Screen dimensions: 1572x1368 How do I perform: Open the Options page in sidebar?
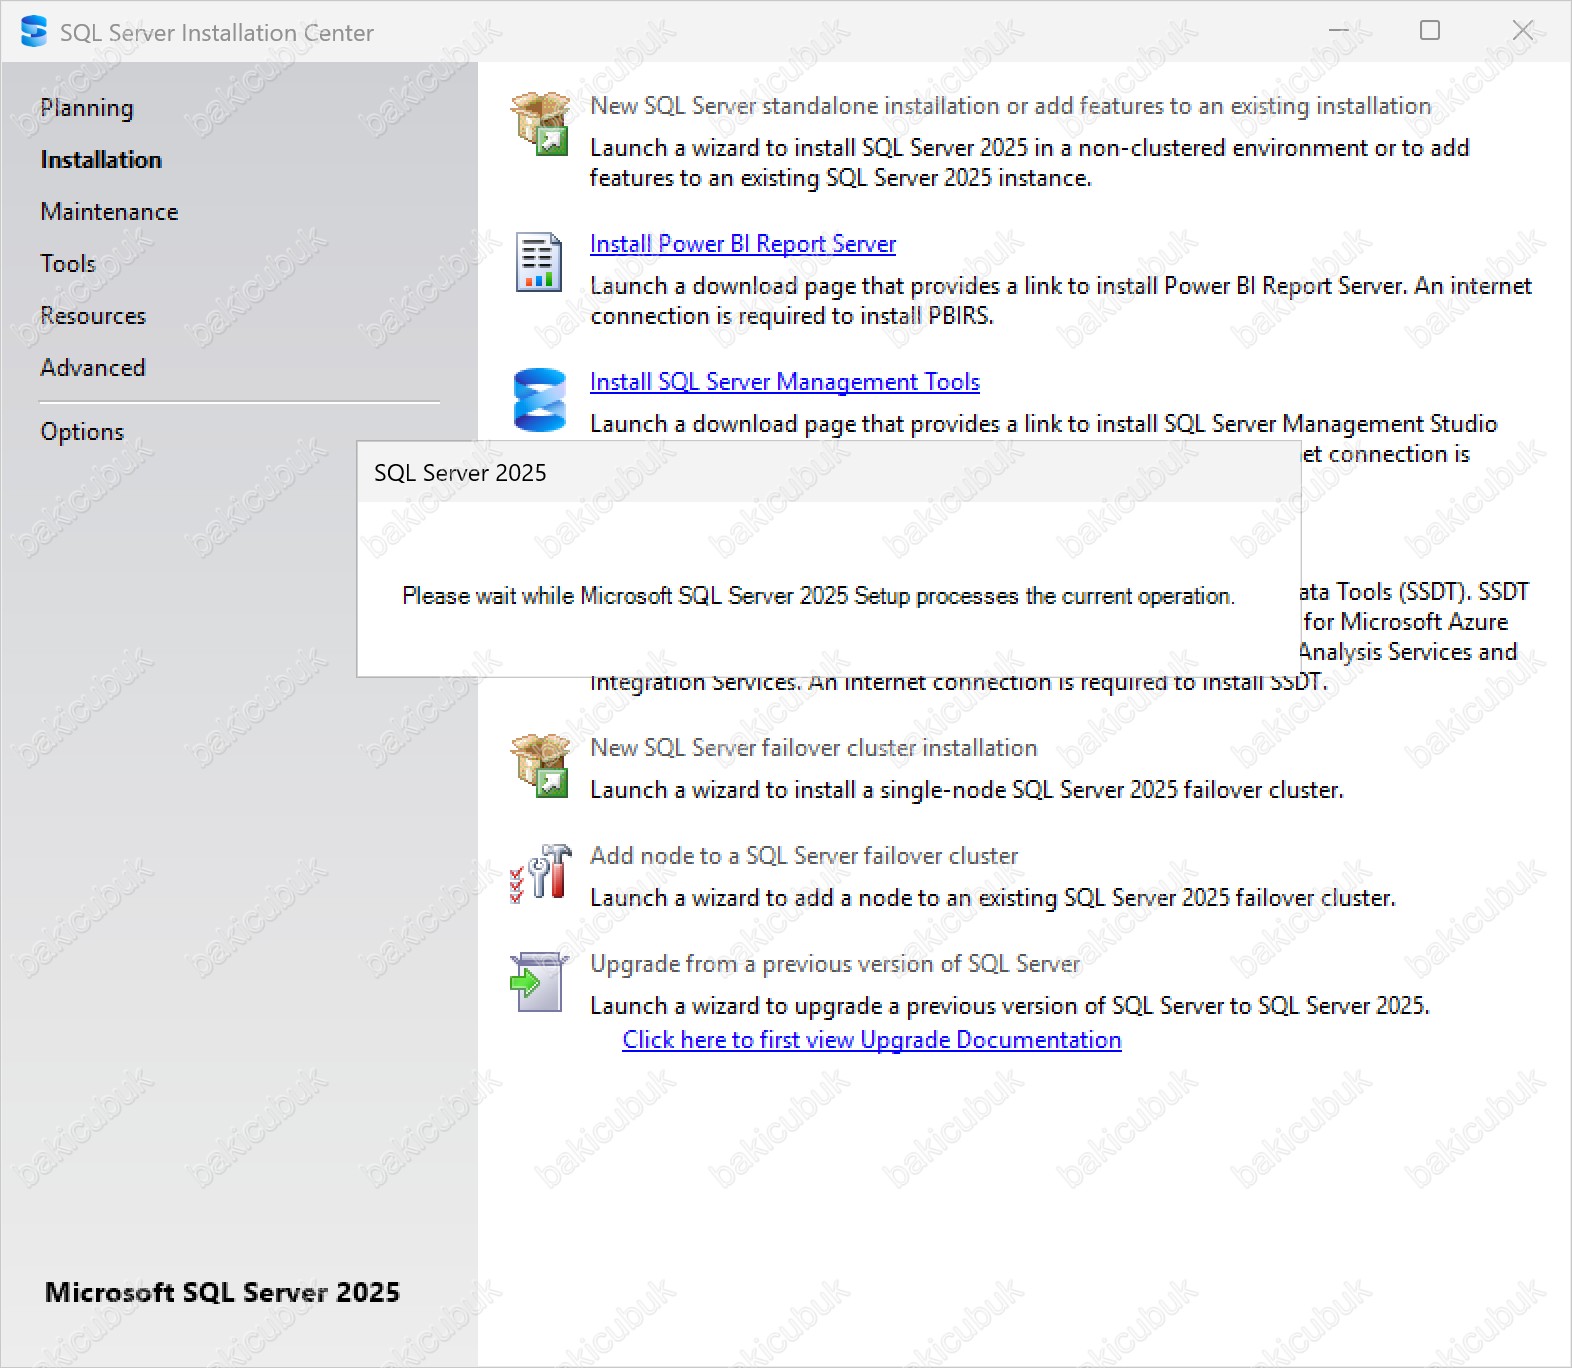point(82,432)
